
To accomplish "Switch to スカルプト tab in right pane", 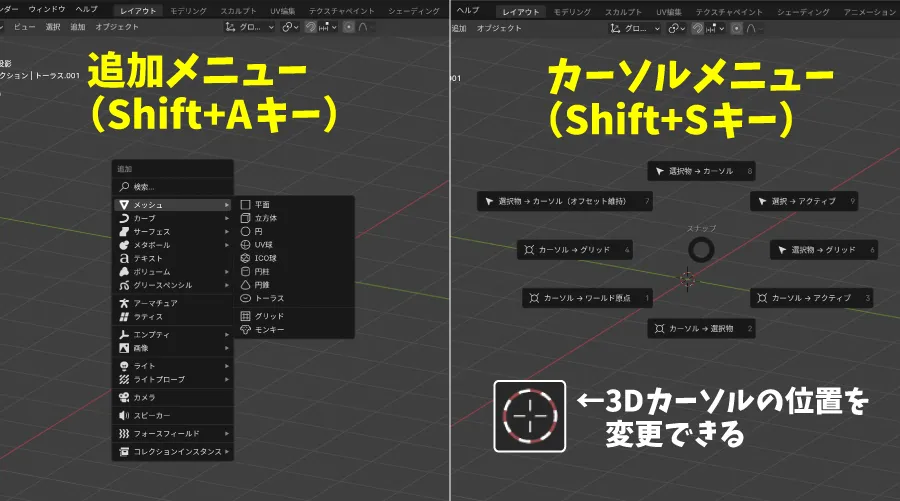I will click(x=623, y=11).
